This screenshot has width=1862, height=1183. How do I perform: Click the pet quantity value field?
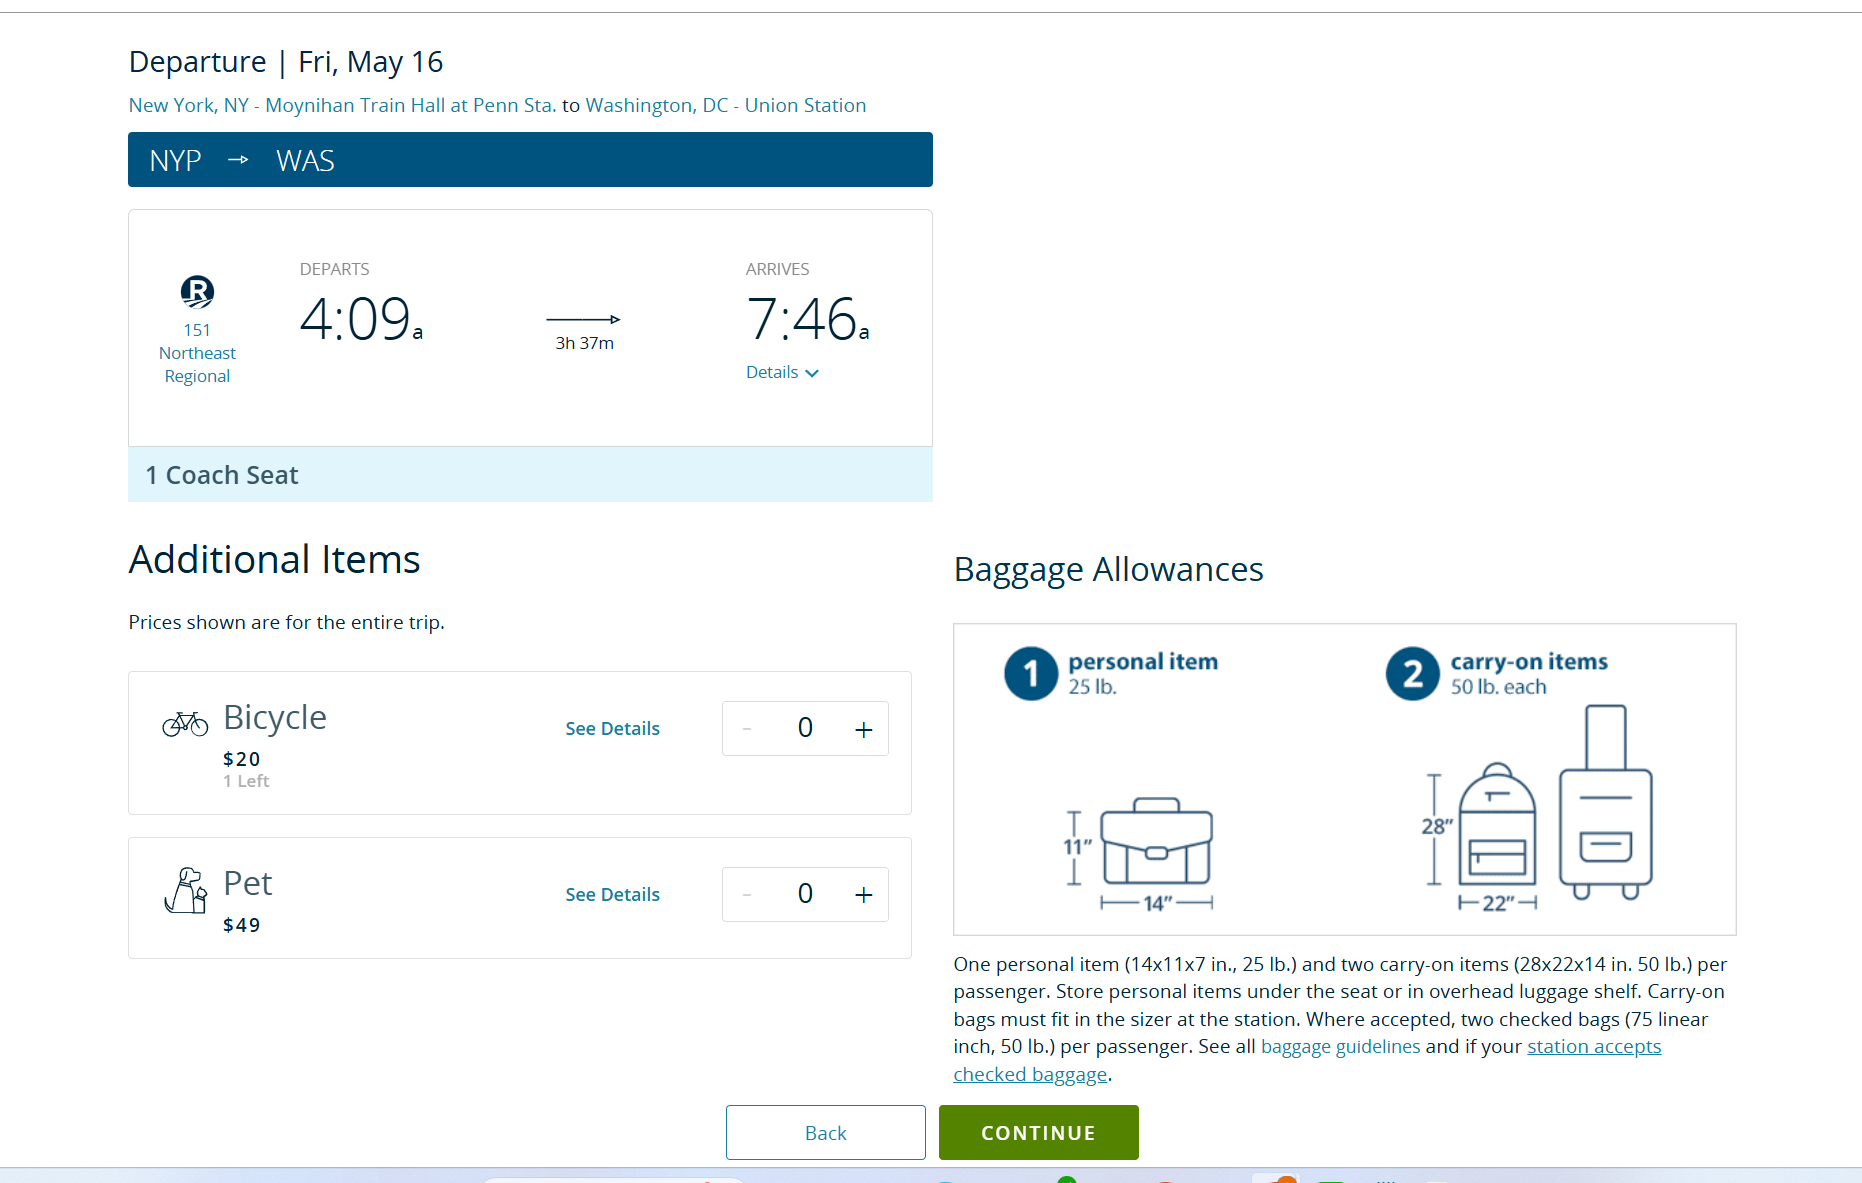click(x=805, y=894)
